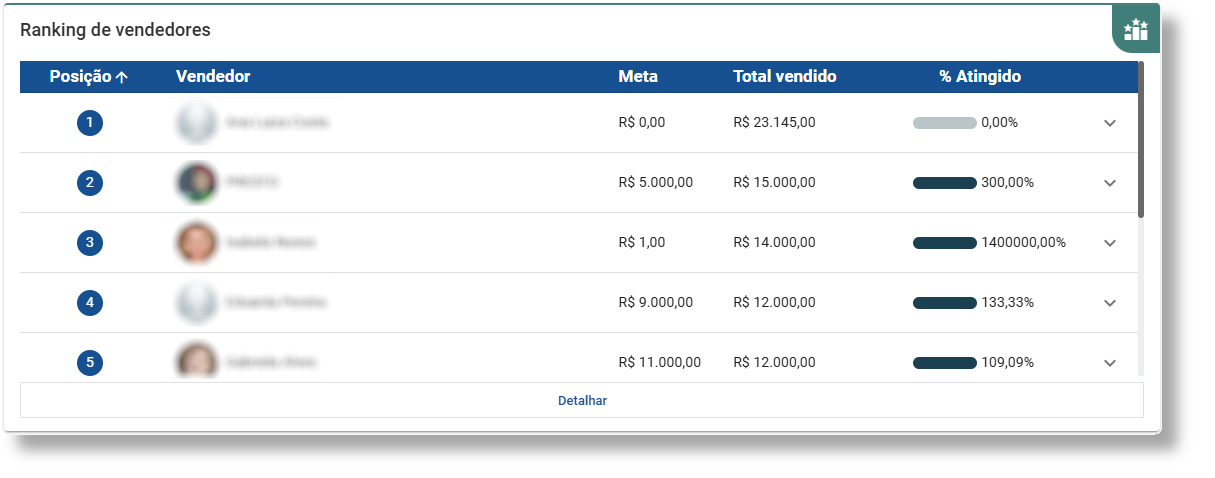Expand row with total R$ 23.145,00
The width and height of the screenshot is (1215, 478).
(1109, 123)
